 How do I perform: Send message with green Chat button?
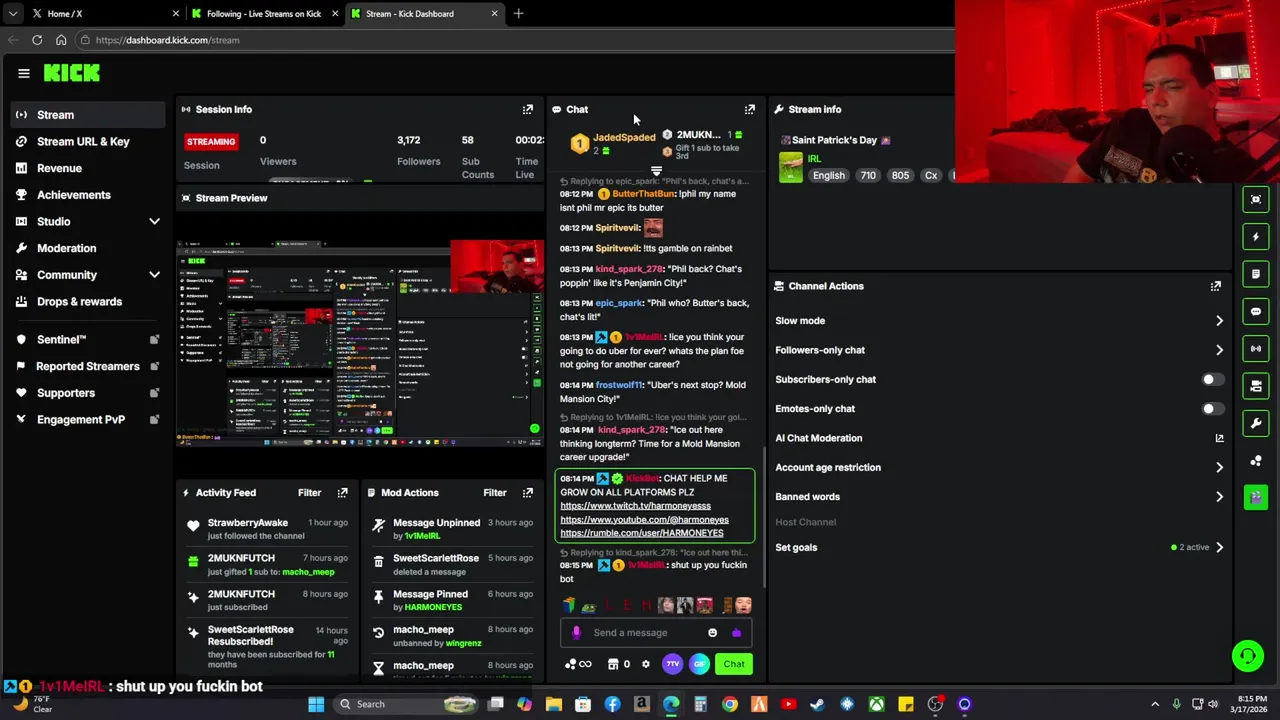pos(734,664)
